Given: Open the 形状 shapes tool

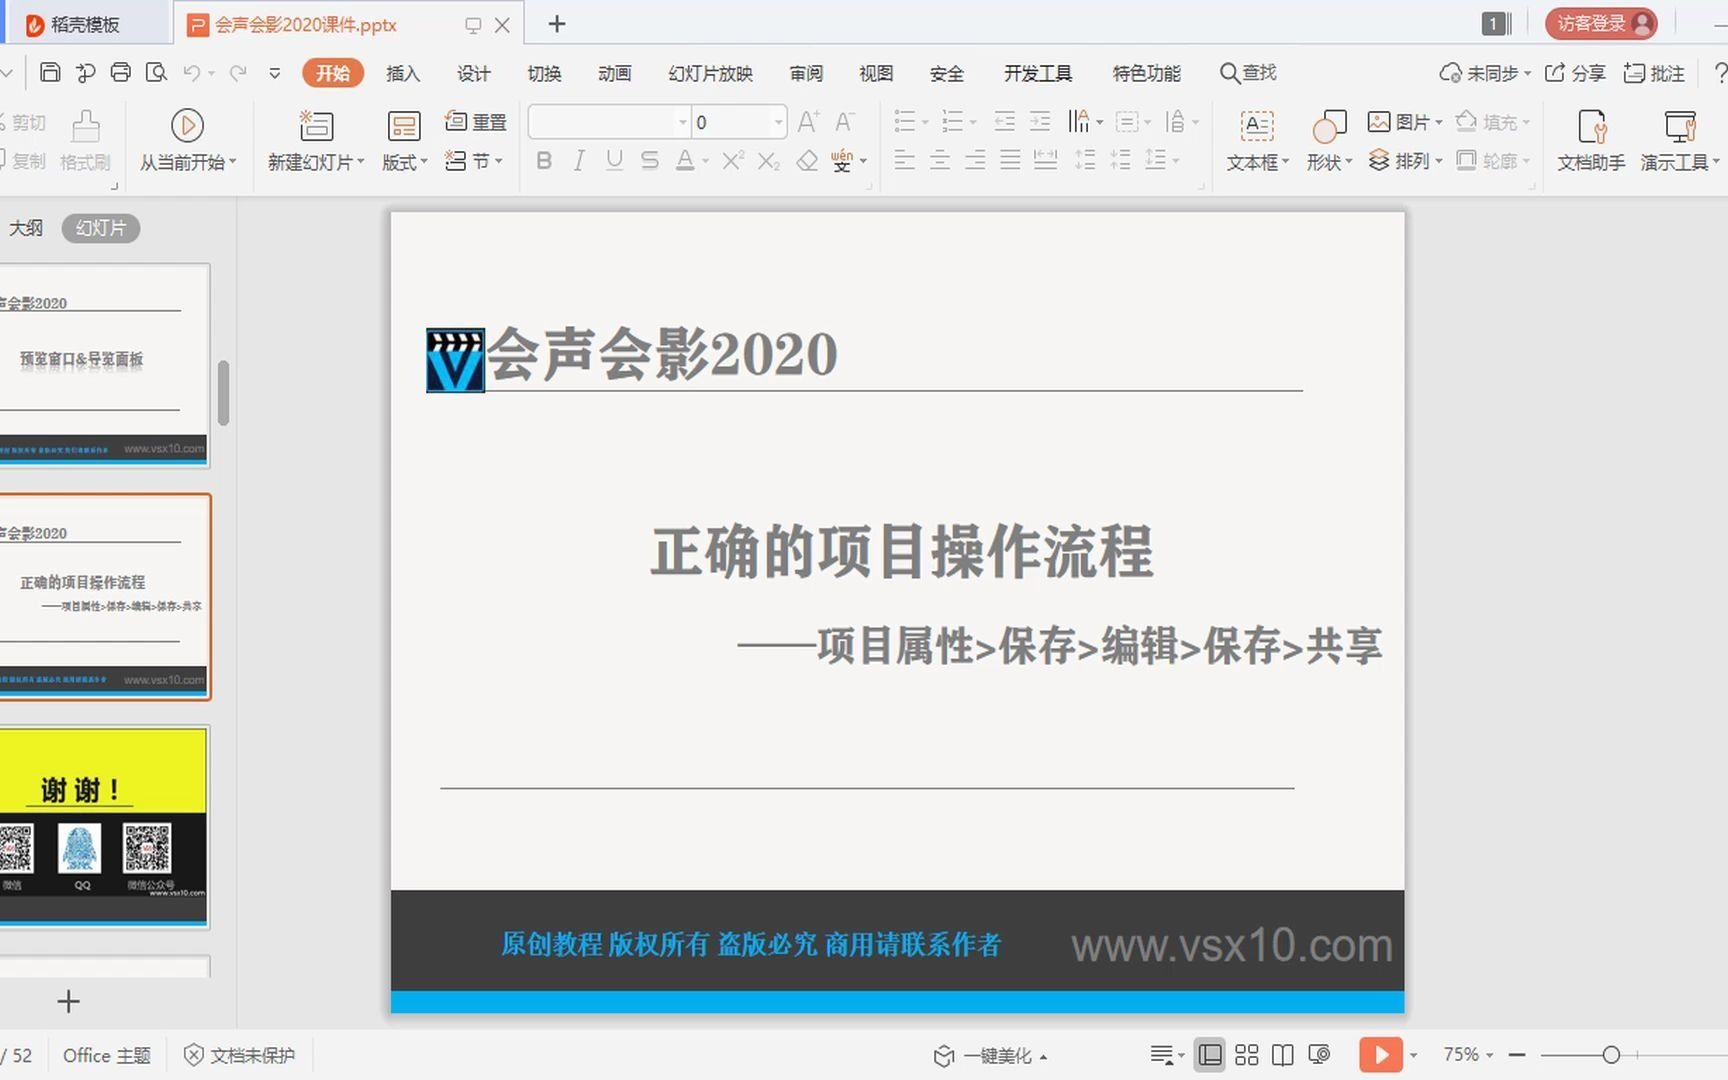Looking at the screenshot, I should click(1329, 141).
